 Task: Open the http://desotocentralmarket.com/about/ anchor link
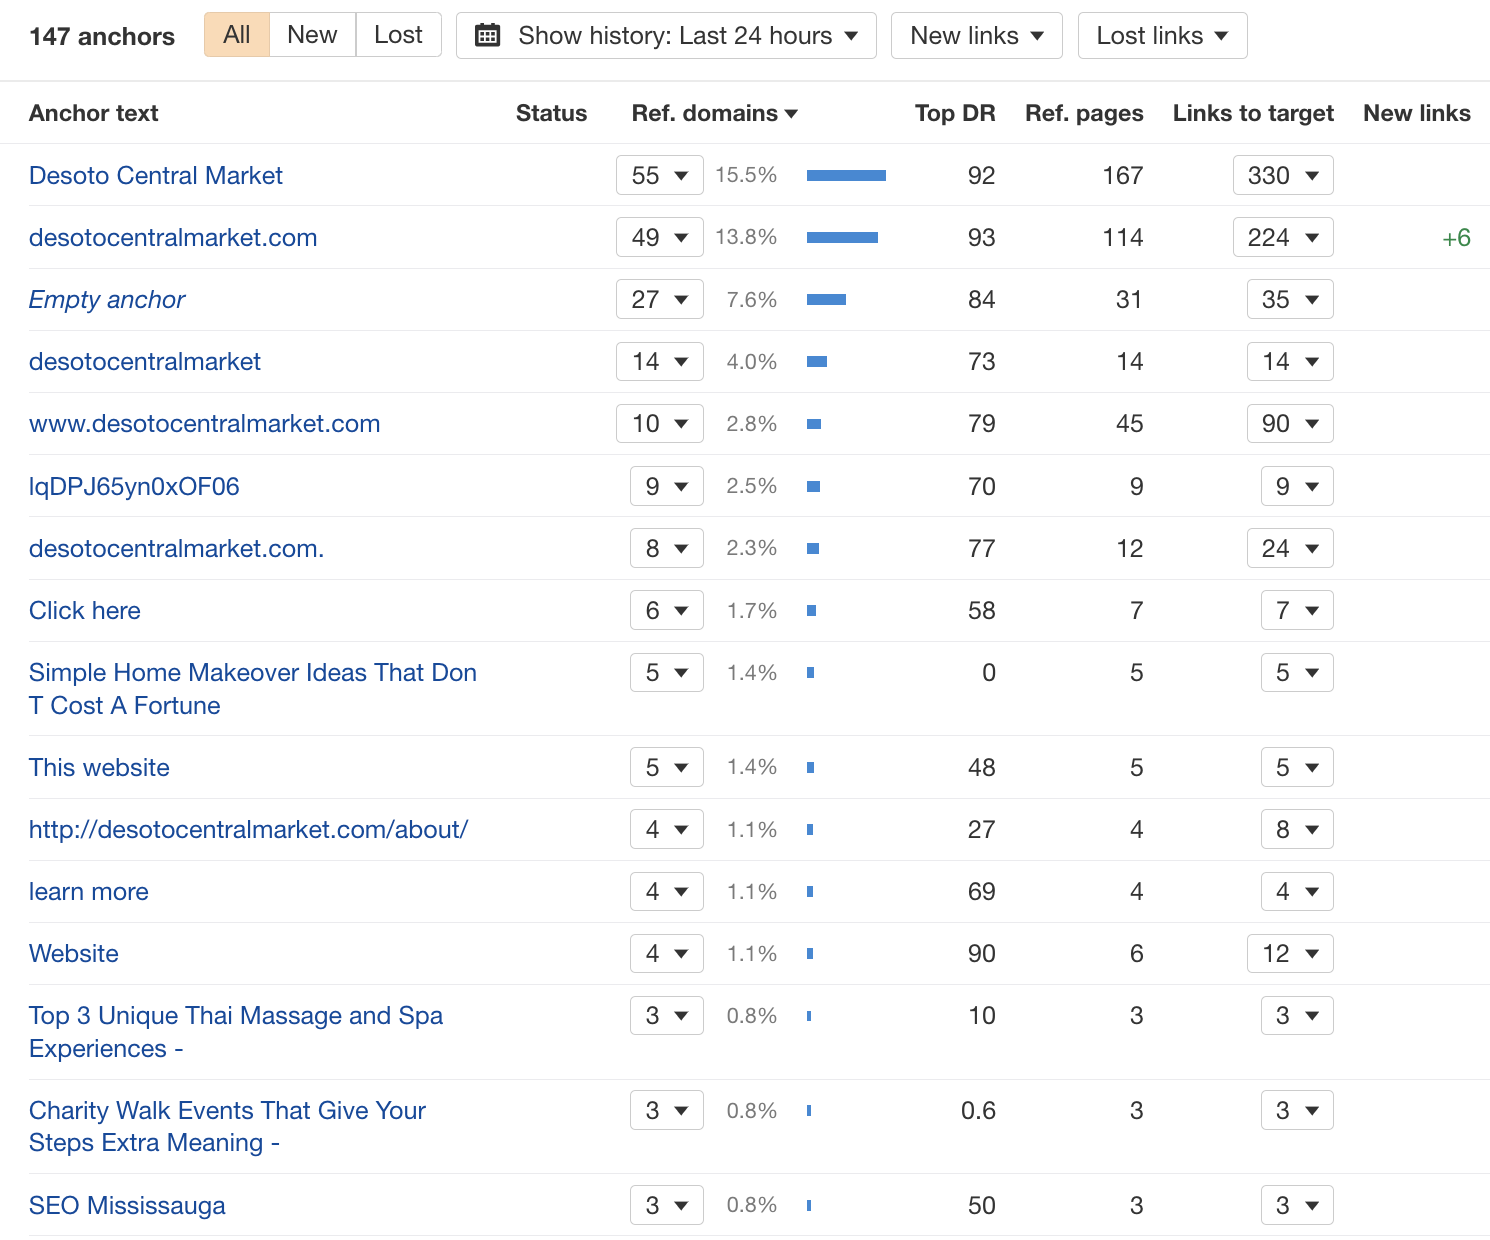(249, 829)
